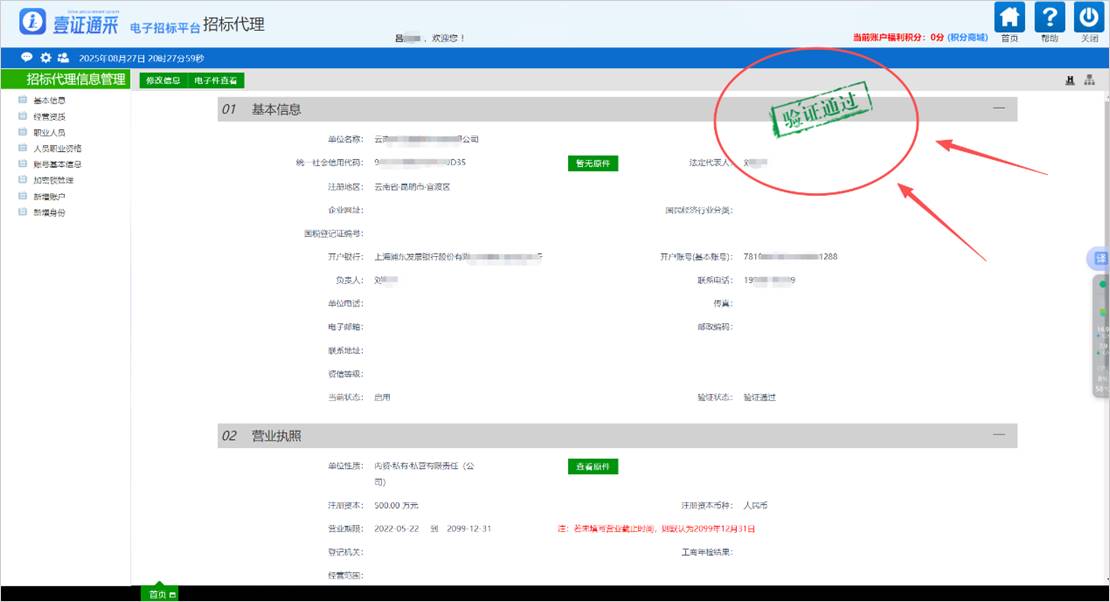
Task: Open 经营资质 in the sidebar
Action: click(49, 116)
